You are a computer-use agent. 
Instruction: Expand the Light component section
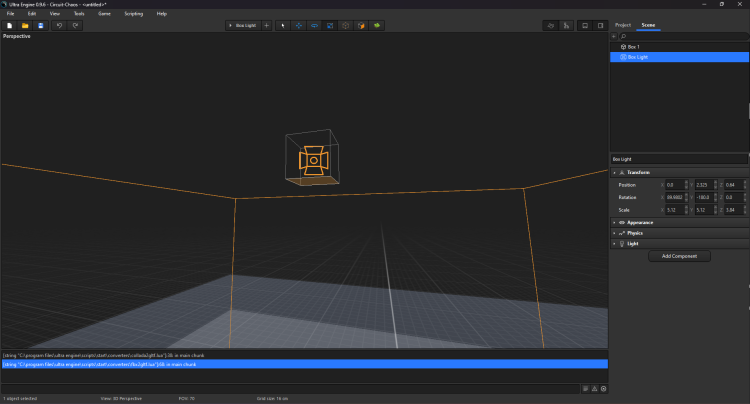point(631,243)
